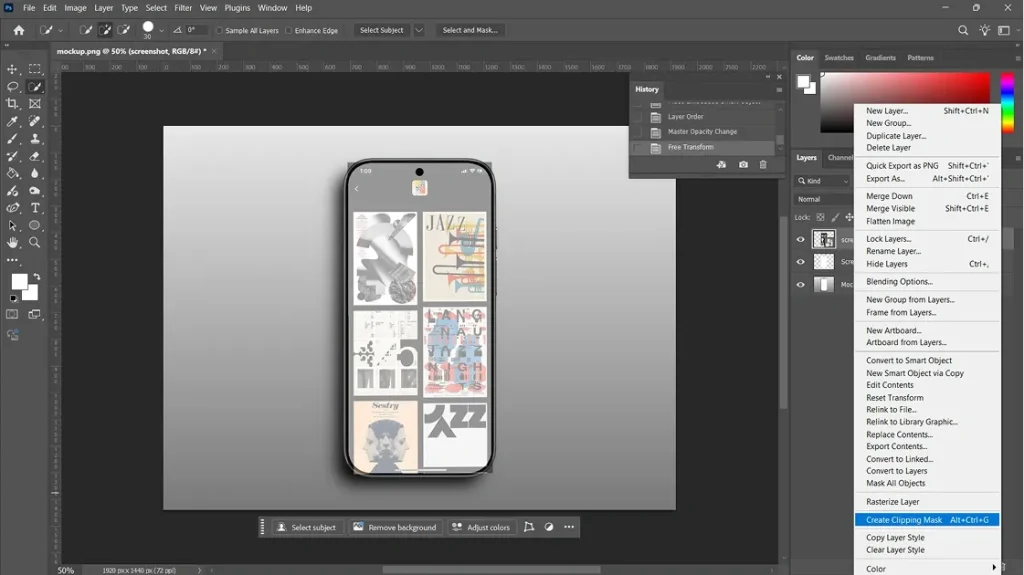
Task: Select the Lasso tool
Action: pyautogui.click(x=12, y=86)
